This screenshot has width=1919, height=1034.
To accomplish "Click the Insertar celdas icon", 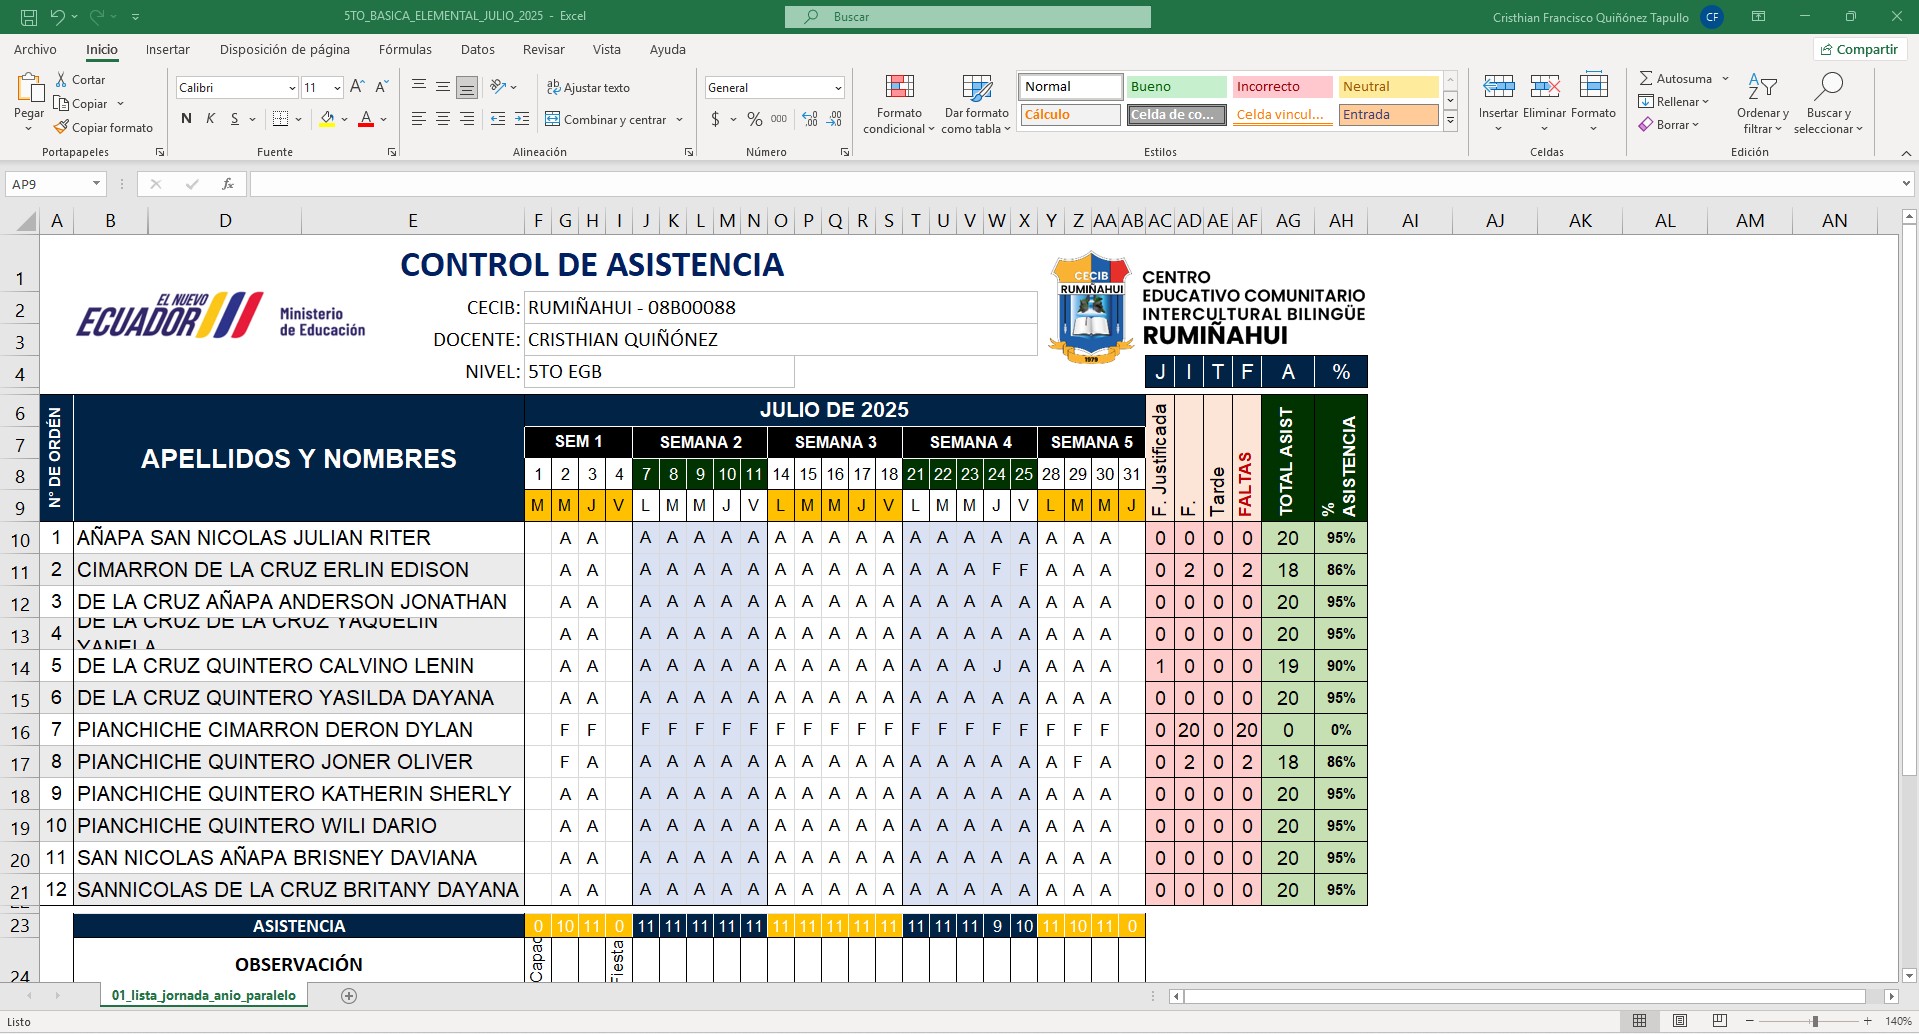I will (1498, 88).
